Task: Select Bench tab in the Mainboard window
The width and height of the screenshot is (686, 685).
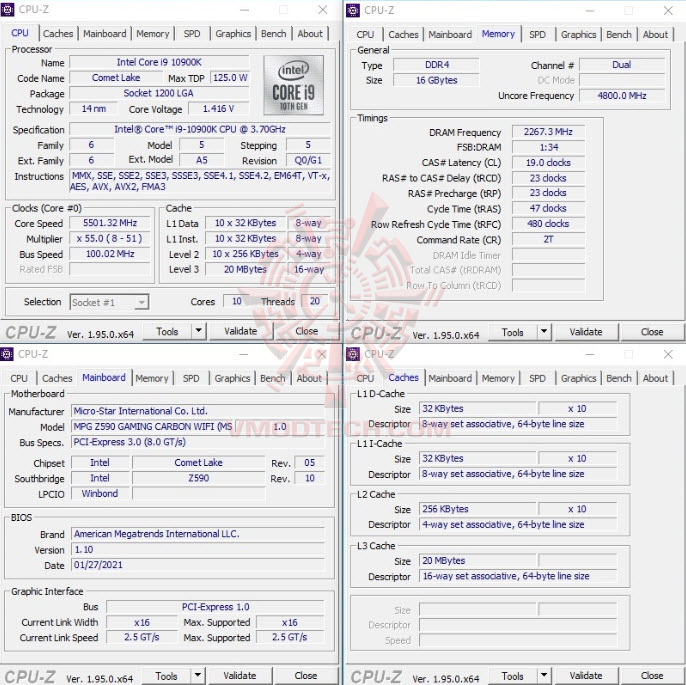Action: tap(273, 378)
